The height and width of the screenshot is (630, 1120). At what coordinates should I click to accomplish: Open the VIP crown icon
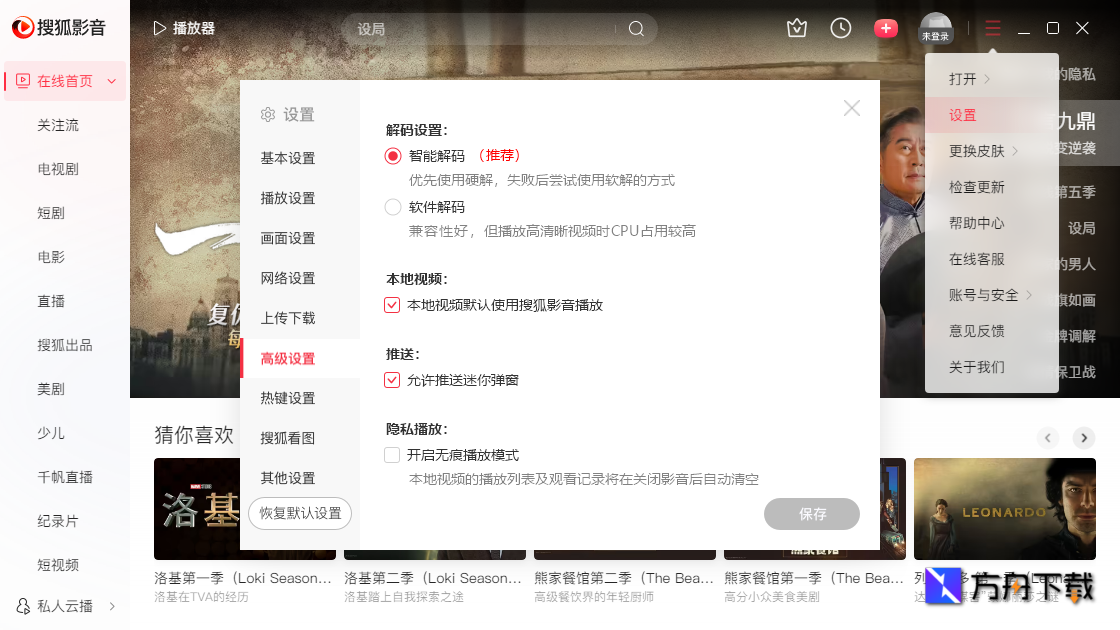tap(796, 28)
